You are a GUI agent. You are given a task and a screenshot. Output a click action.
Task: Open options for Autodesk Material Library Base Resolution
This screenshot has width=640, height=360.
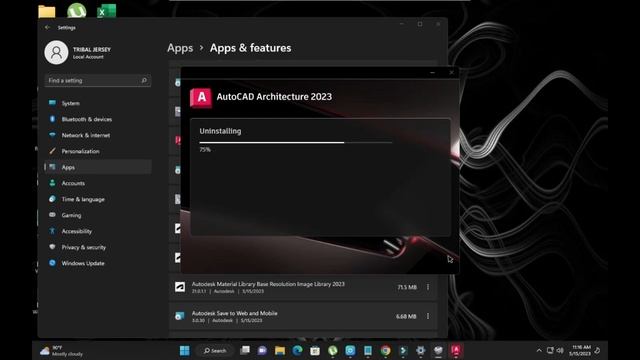click(428, 287)
